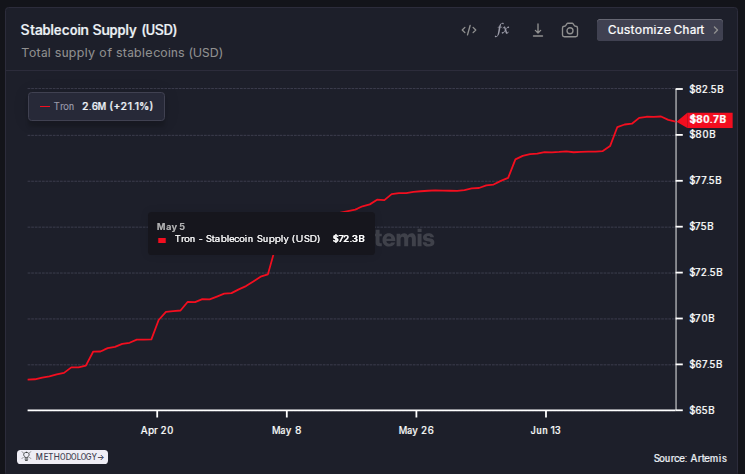This screenshot has width=745, height=474.
Task: Select the $80.7B current value tag
Action: [707, 120]
